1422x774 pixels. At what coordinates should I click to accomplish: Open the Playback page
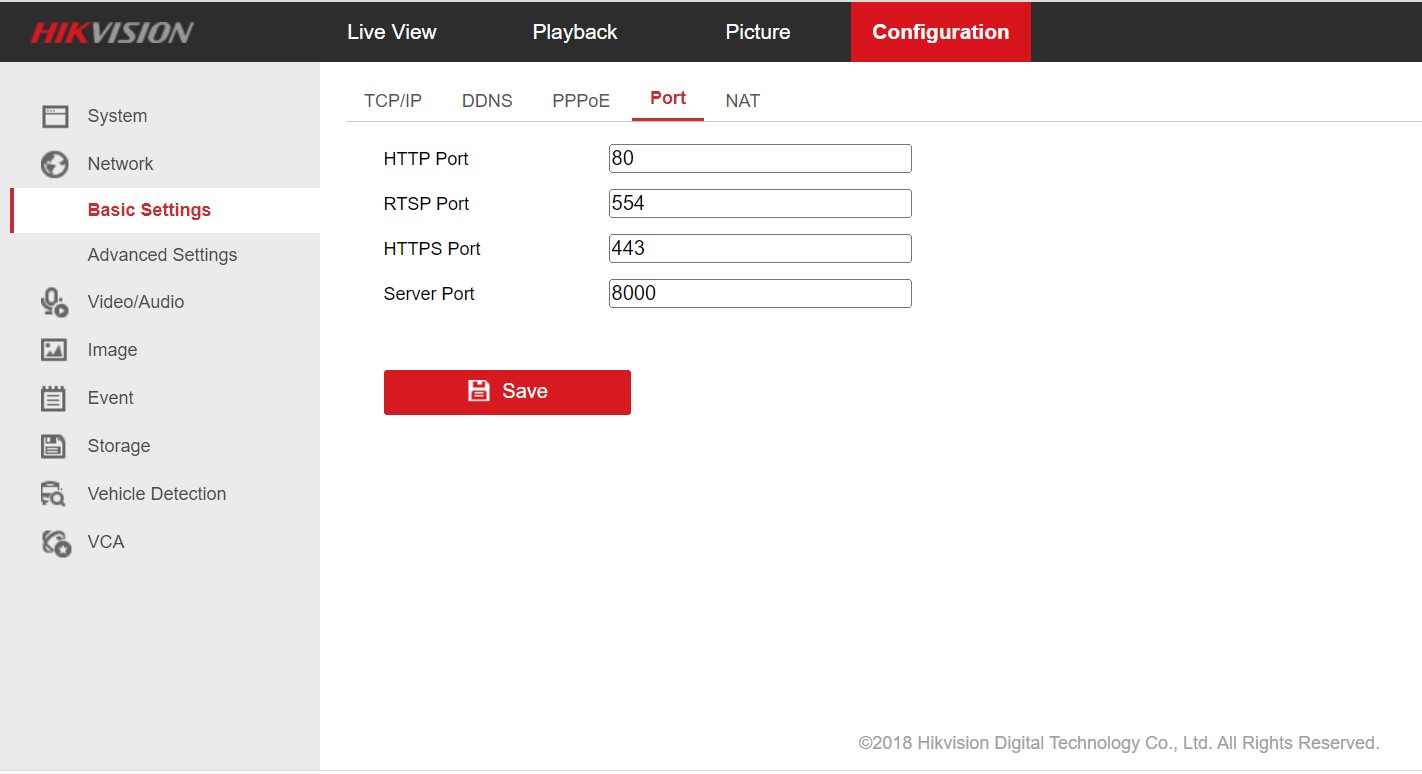click(575, 32)
